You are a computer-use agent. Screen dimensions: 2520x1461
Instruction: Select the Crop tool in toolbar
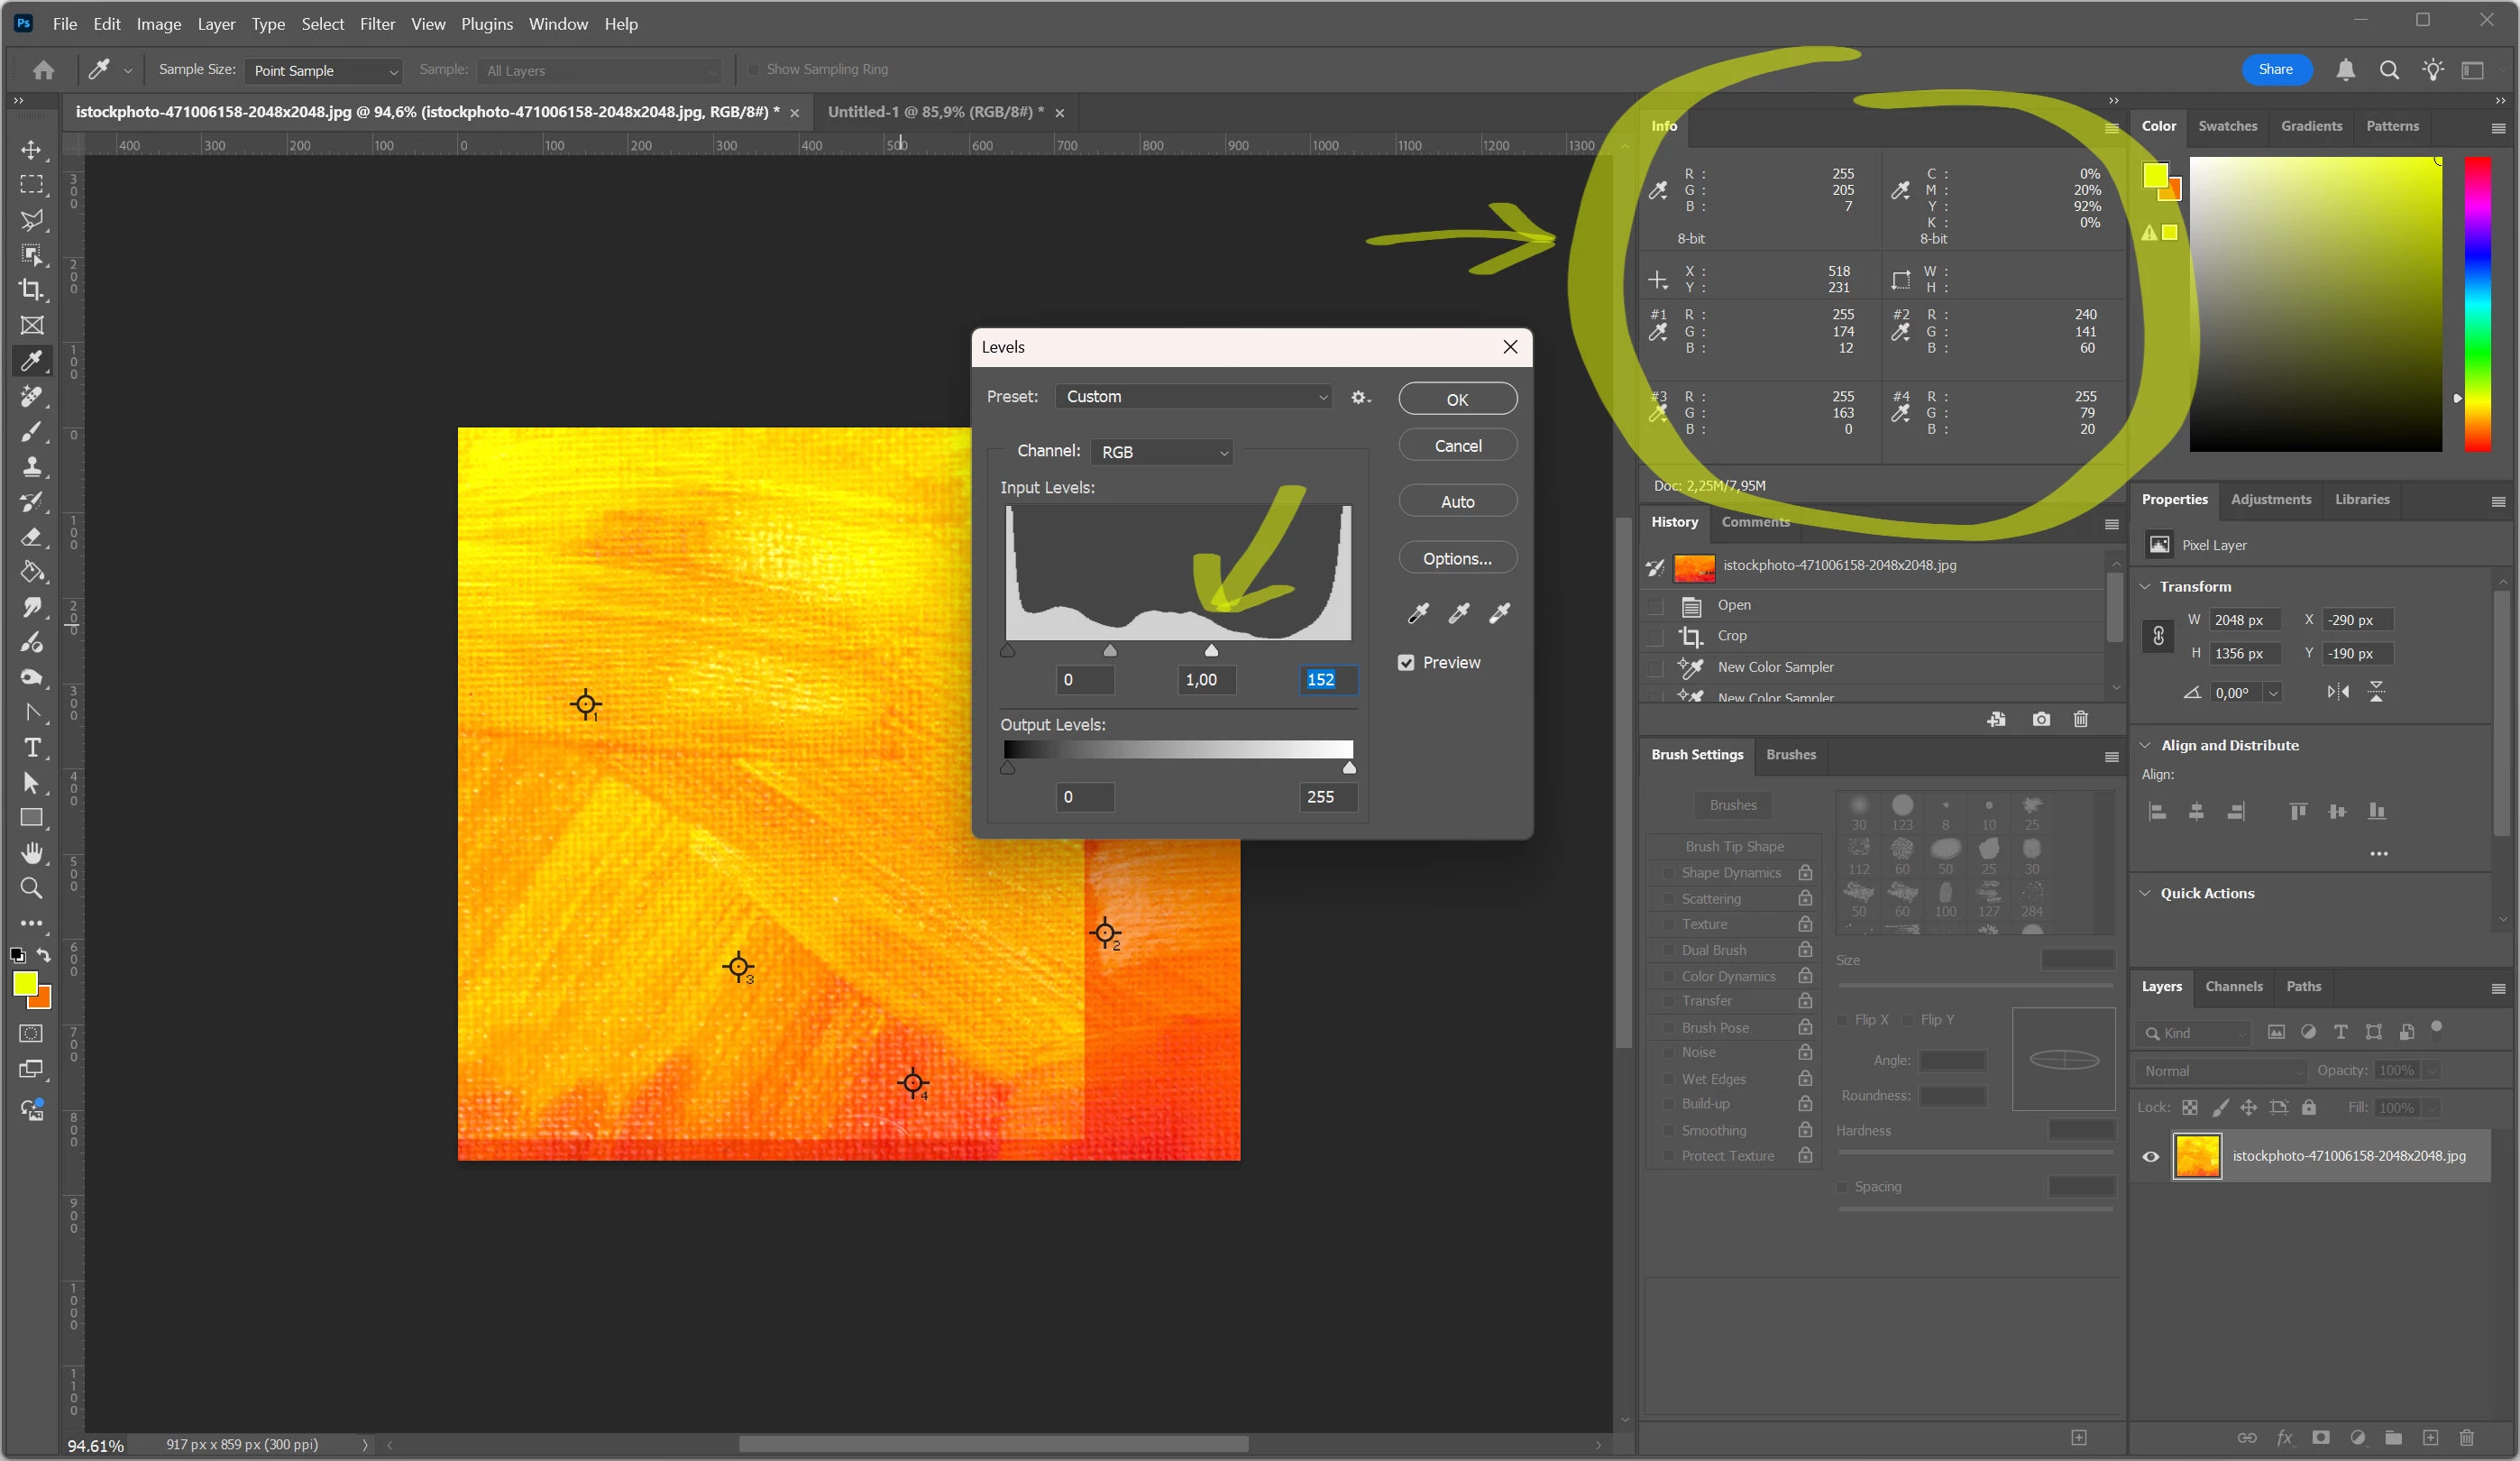click(31, 290)
